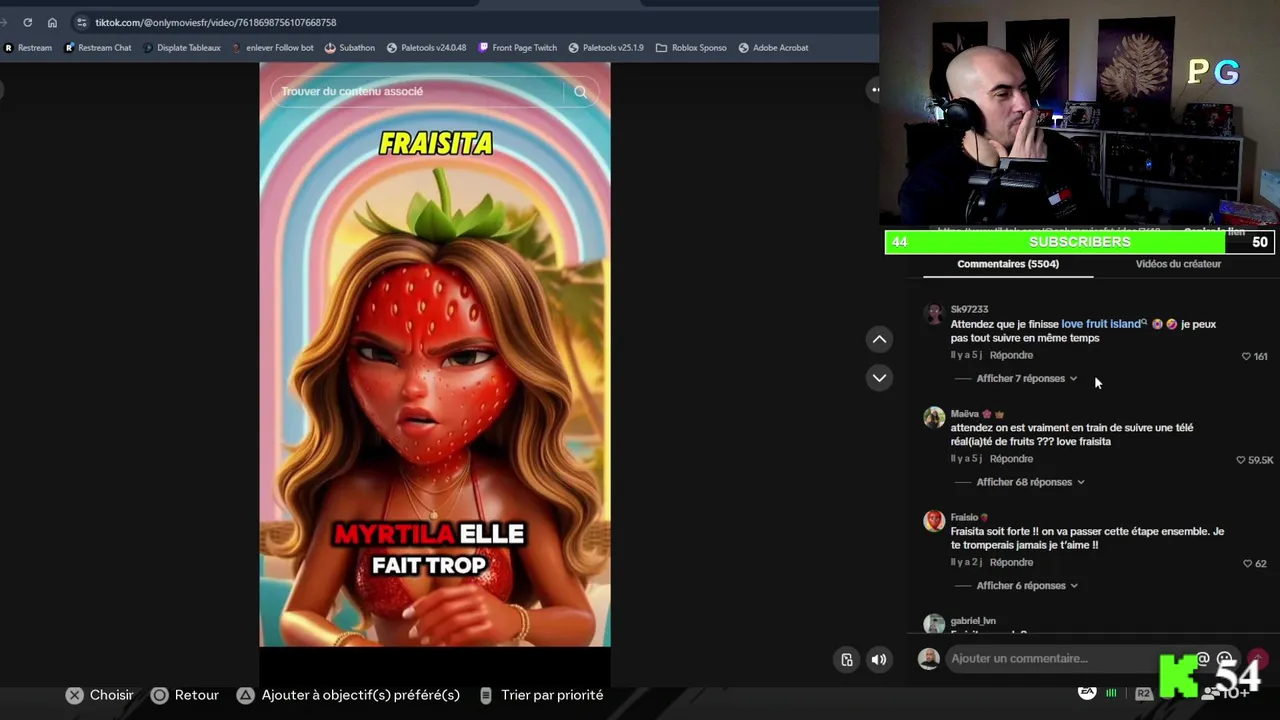Reply to Sk97233's comment via Répondre
Image resolution: width=1280 pixels, height=720 pixels.
point(1011,355)
